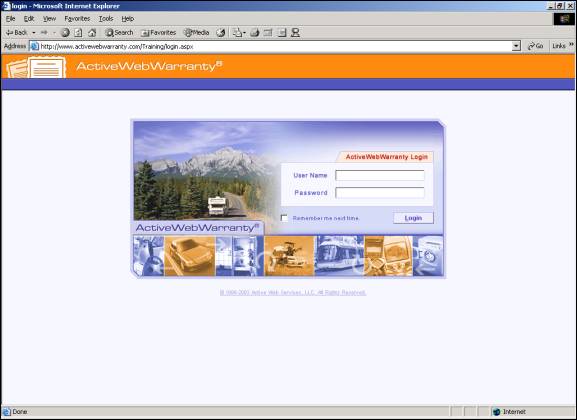Click the address bar URL field
The image size is (577, 420).
coord(275,46)
